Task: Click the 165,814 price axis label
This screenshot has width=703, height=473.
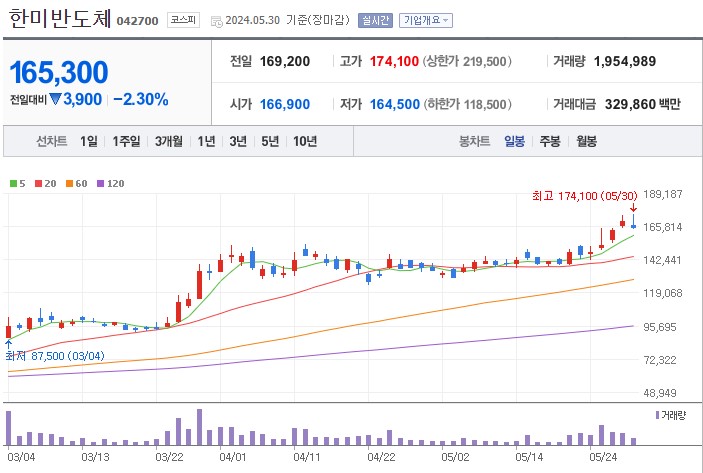Action: coord(663,227)
